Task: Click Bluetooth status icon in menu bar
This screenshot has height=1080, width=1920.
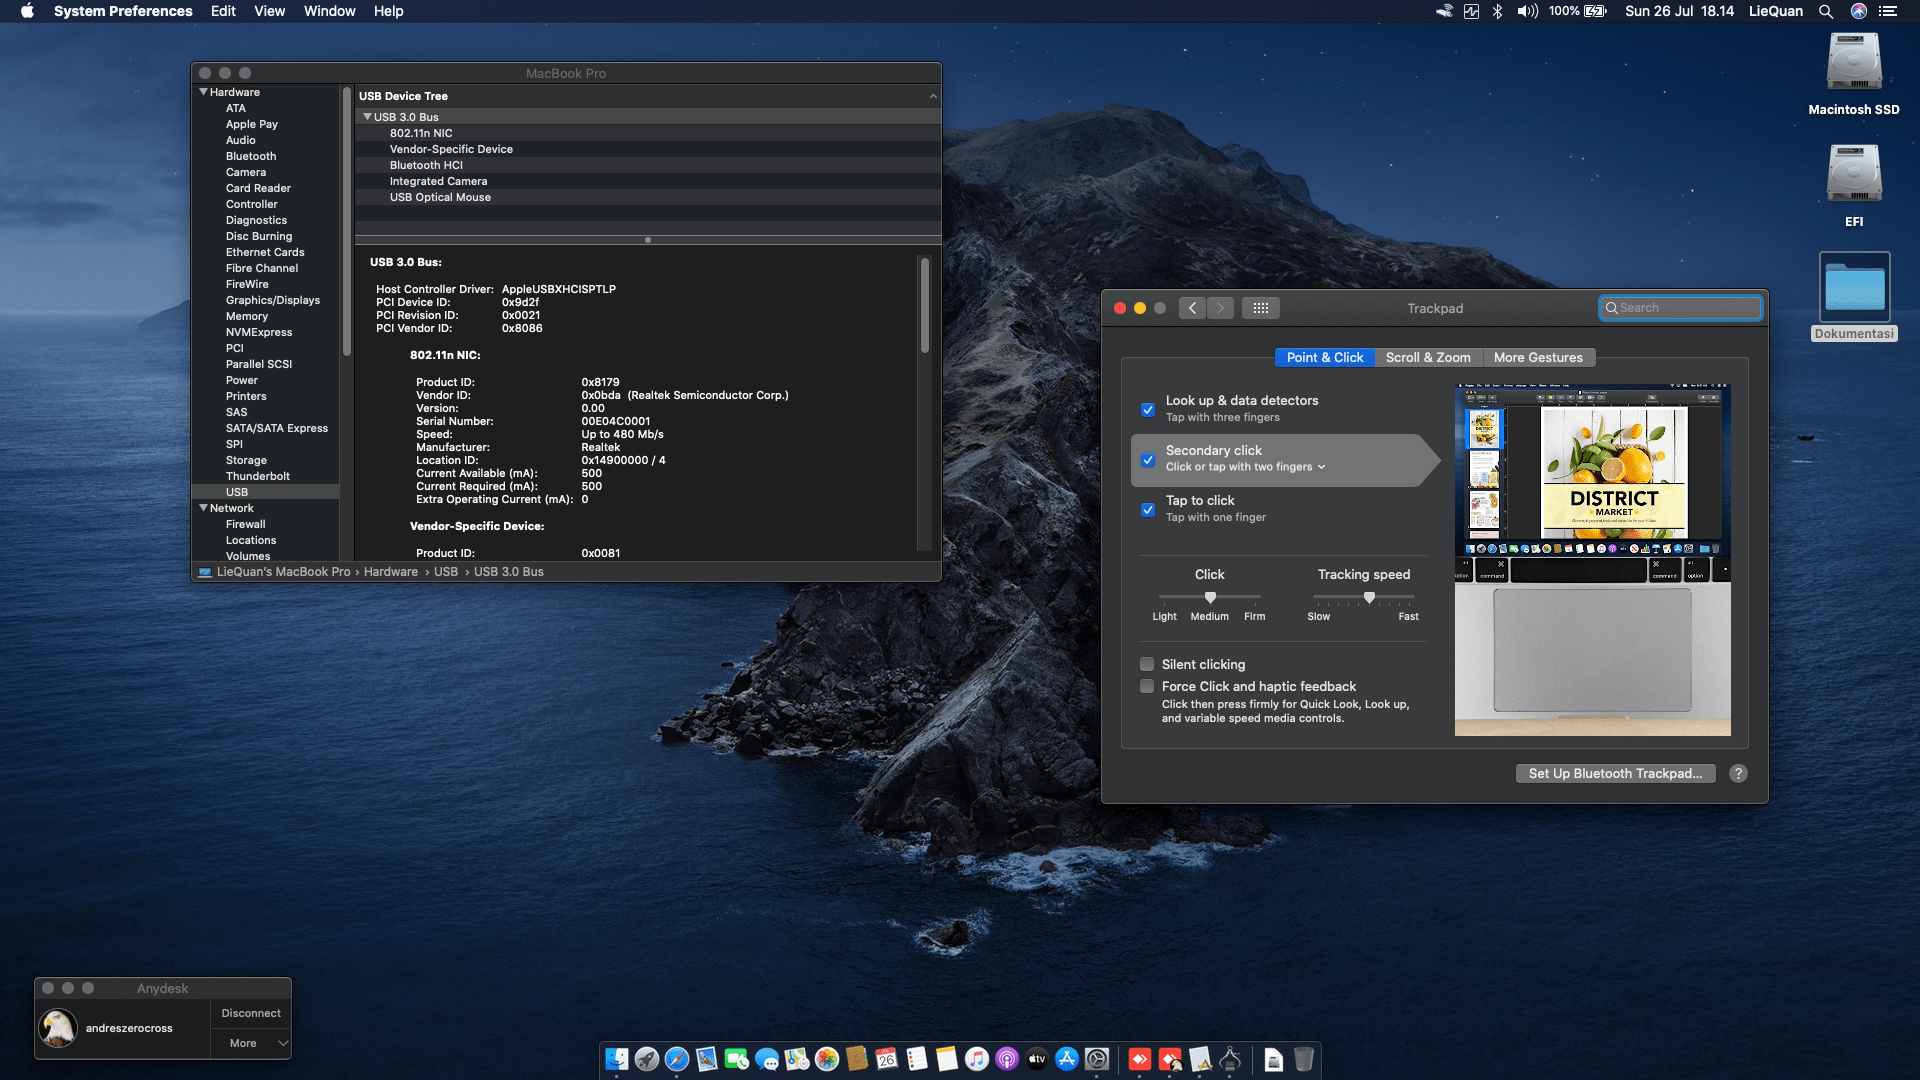Action: coord(1497,11)
